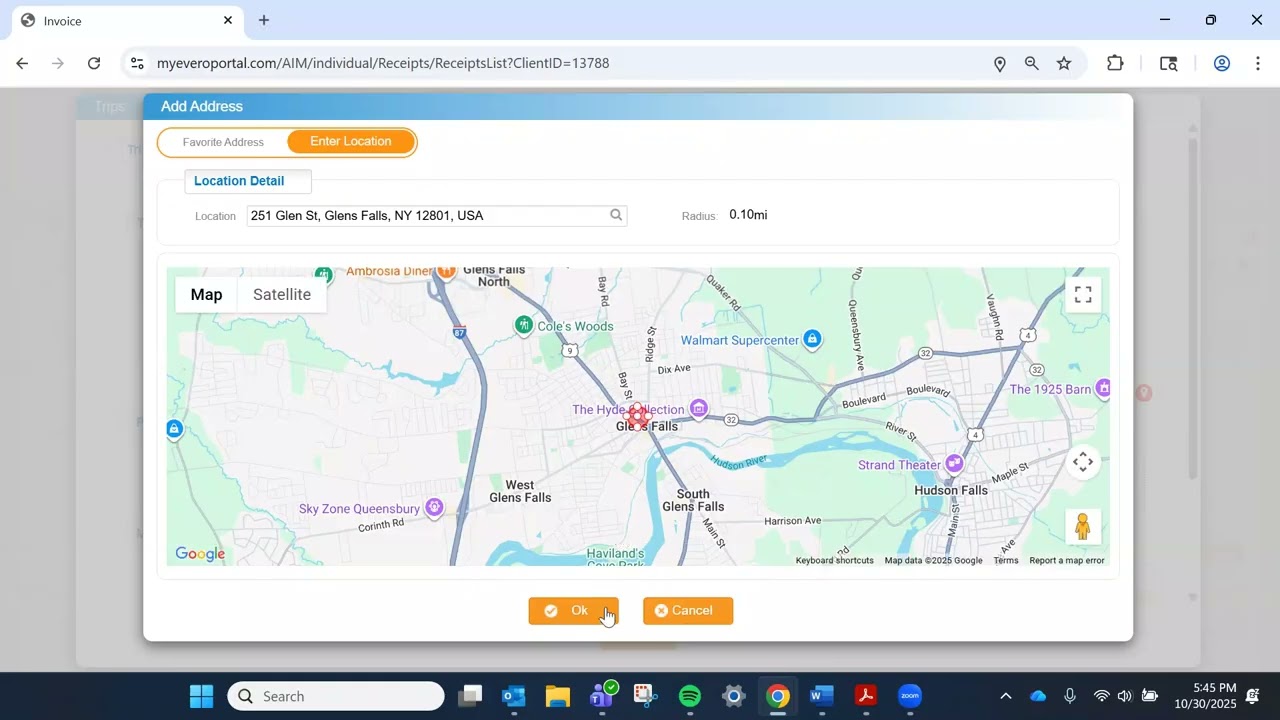This screenshot has width=1280, height=720.
Task: Select the Enter Location option
Action: pos(351,142)
